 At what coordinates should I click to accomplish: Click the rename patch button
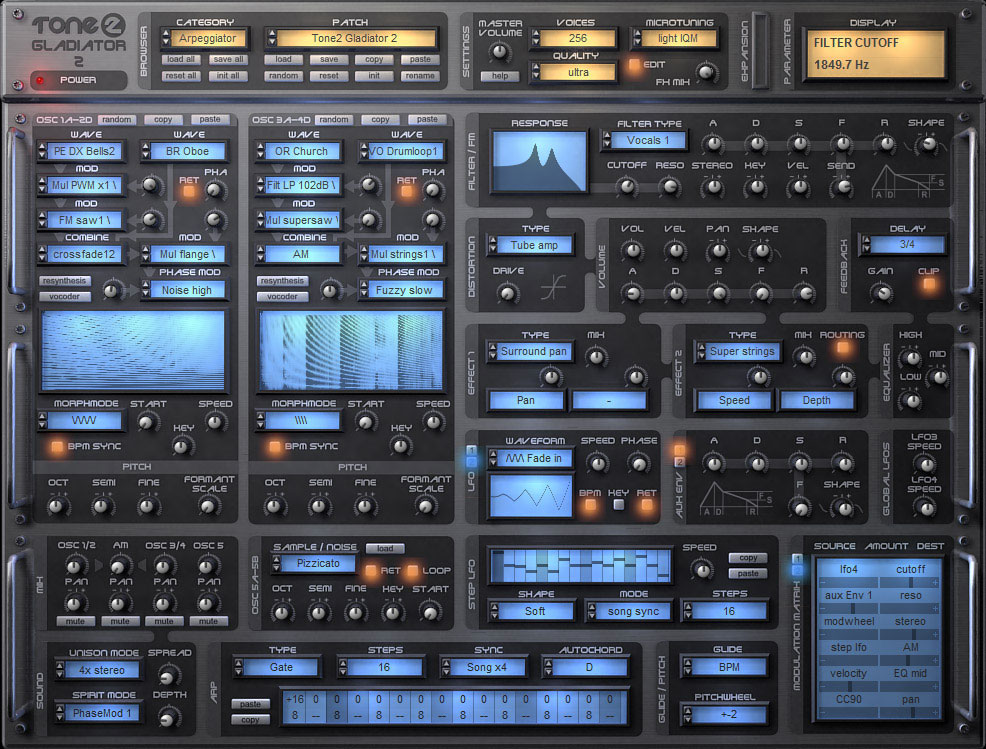420,75
